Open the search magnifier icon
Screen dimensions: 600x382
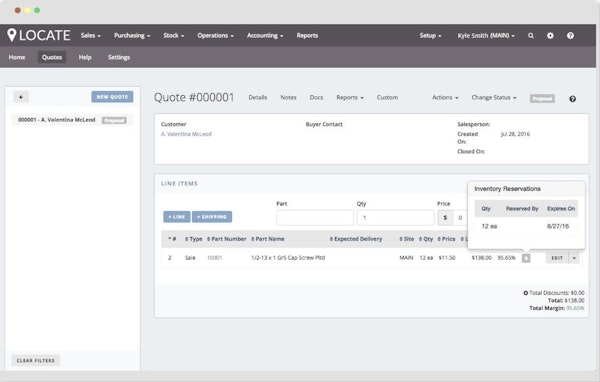(531, 36)
